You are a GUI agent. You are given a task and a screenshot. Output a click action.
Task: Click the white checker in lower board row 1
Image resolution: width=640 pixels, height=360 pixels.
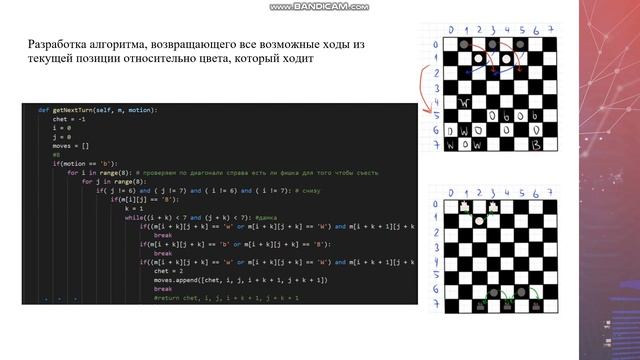pyautogui.click(x=479, y=221)
